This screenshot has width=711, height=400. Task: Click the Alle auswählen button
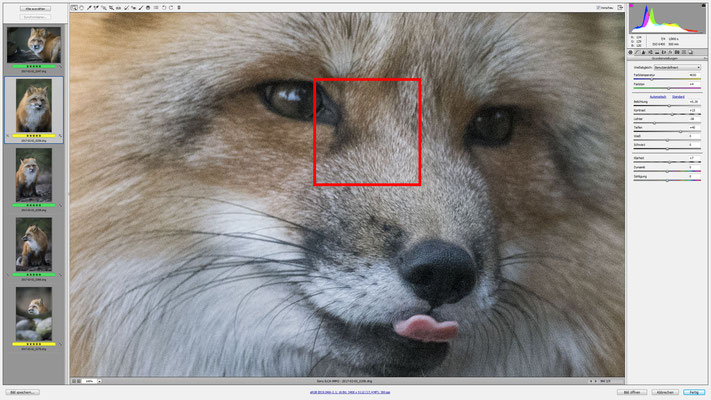35,9
